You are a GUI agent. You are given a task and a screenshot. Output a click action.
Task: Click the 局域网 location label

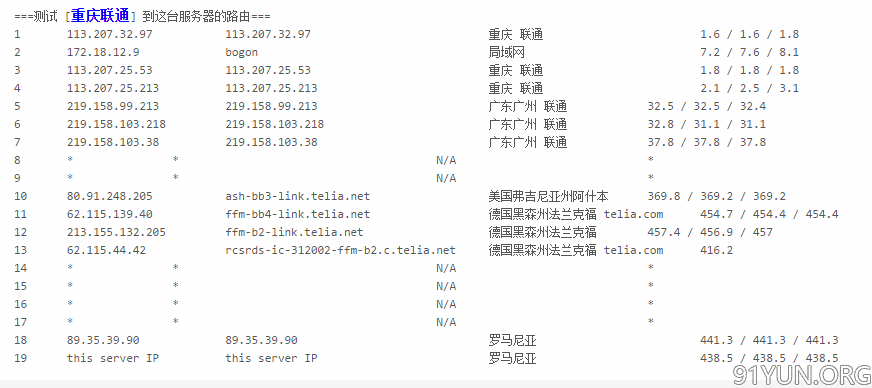click(507, 53)
